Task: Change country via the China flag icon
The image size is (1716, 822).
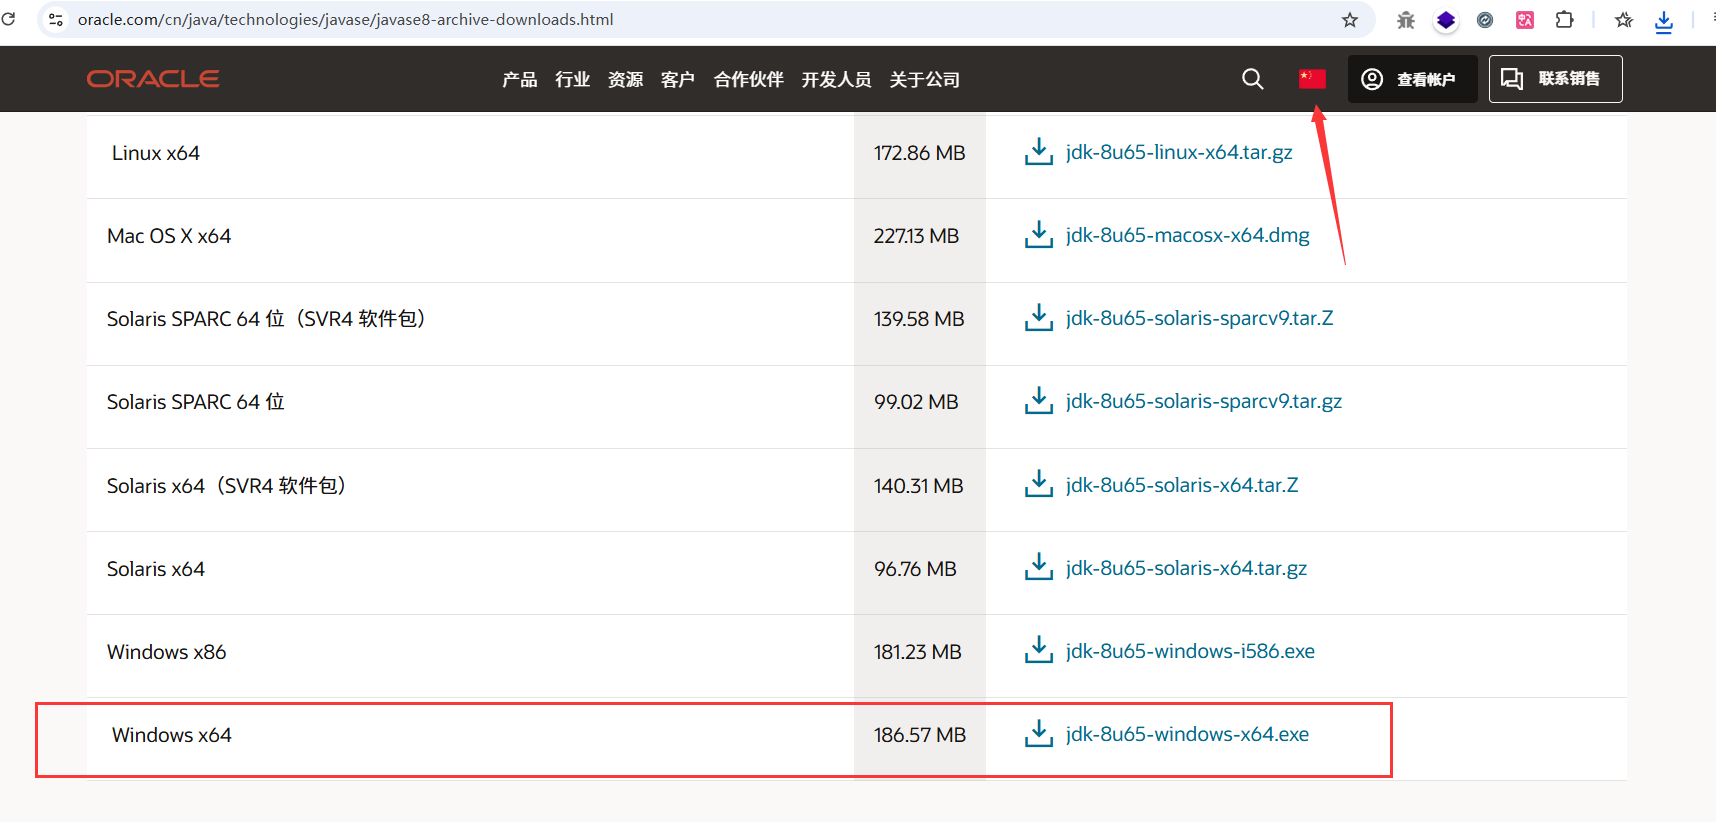Action: [1312, 79]
